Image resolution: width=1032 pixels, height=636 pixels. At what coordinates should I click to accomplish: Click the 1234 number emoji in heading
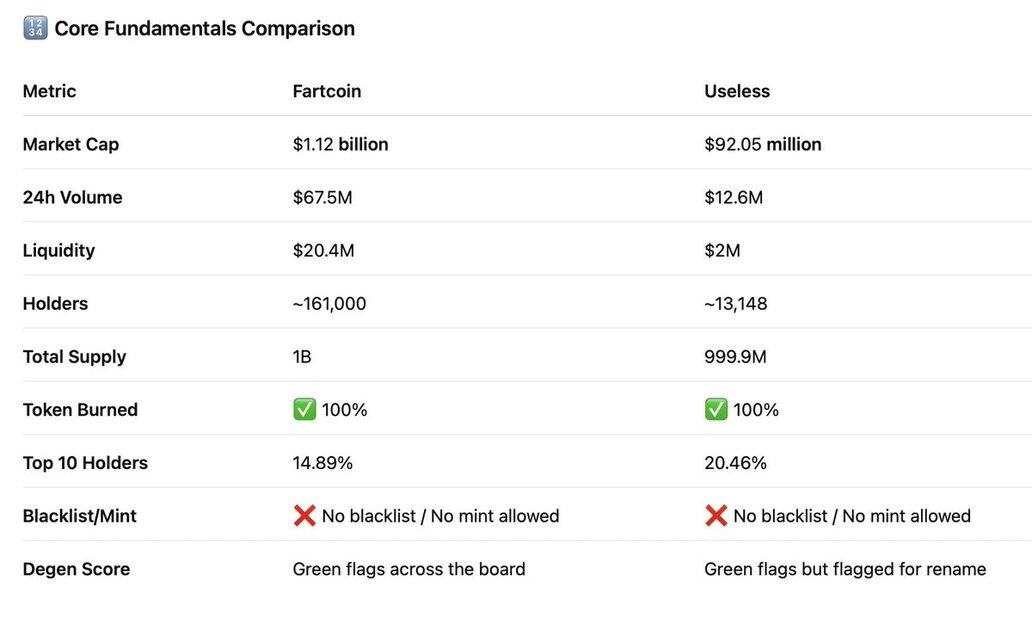(x=35, y=29)
